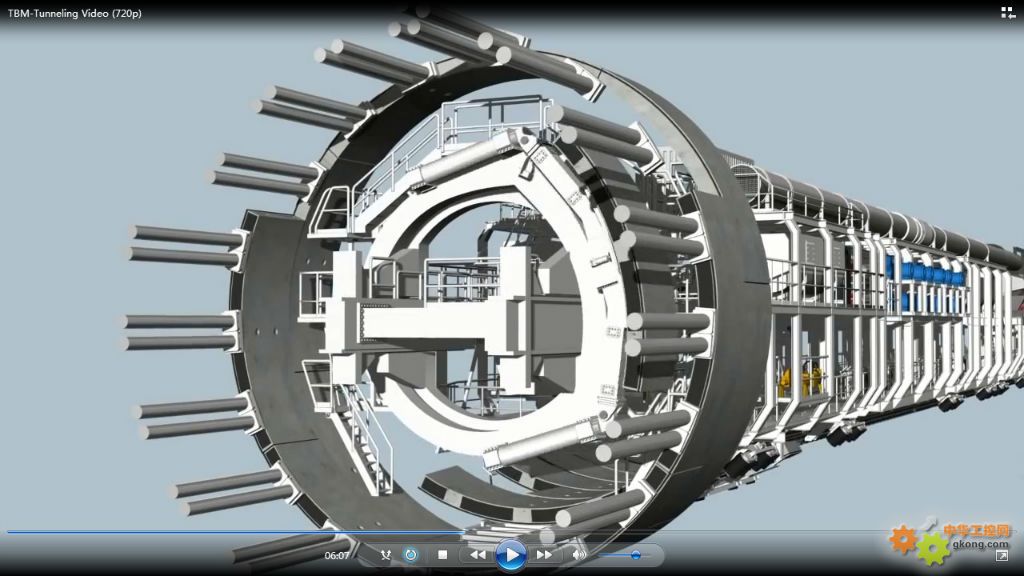This screenshot has width=1024, height=576.
Task: Toggle repeat mode
Action: 411,555
